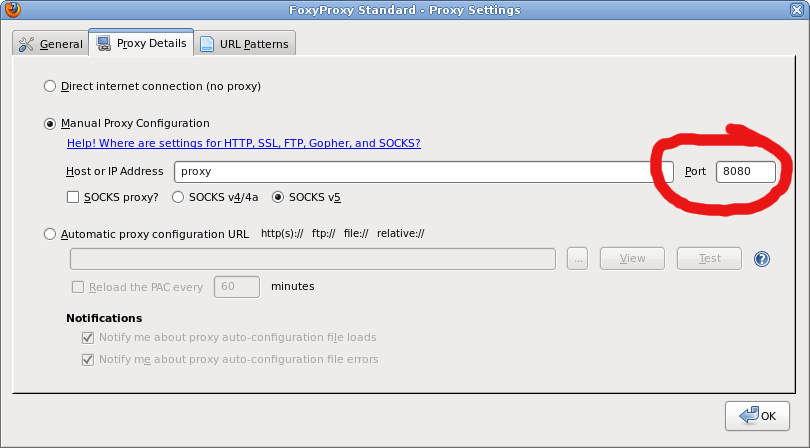Close the Proxy Settings window

797,10
